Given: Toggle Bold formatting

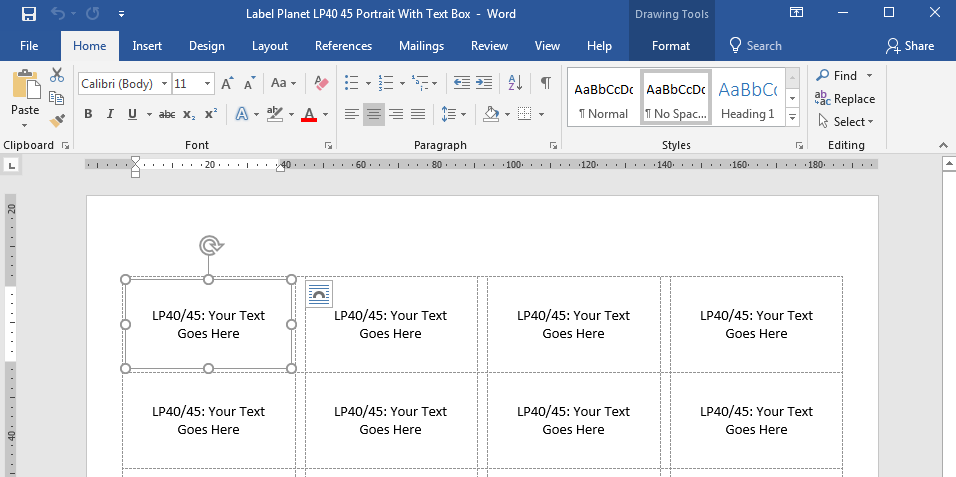Looking at the screenshot, I should (88, 115).
